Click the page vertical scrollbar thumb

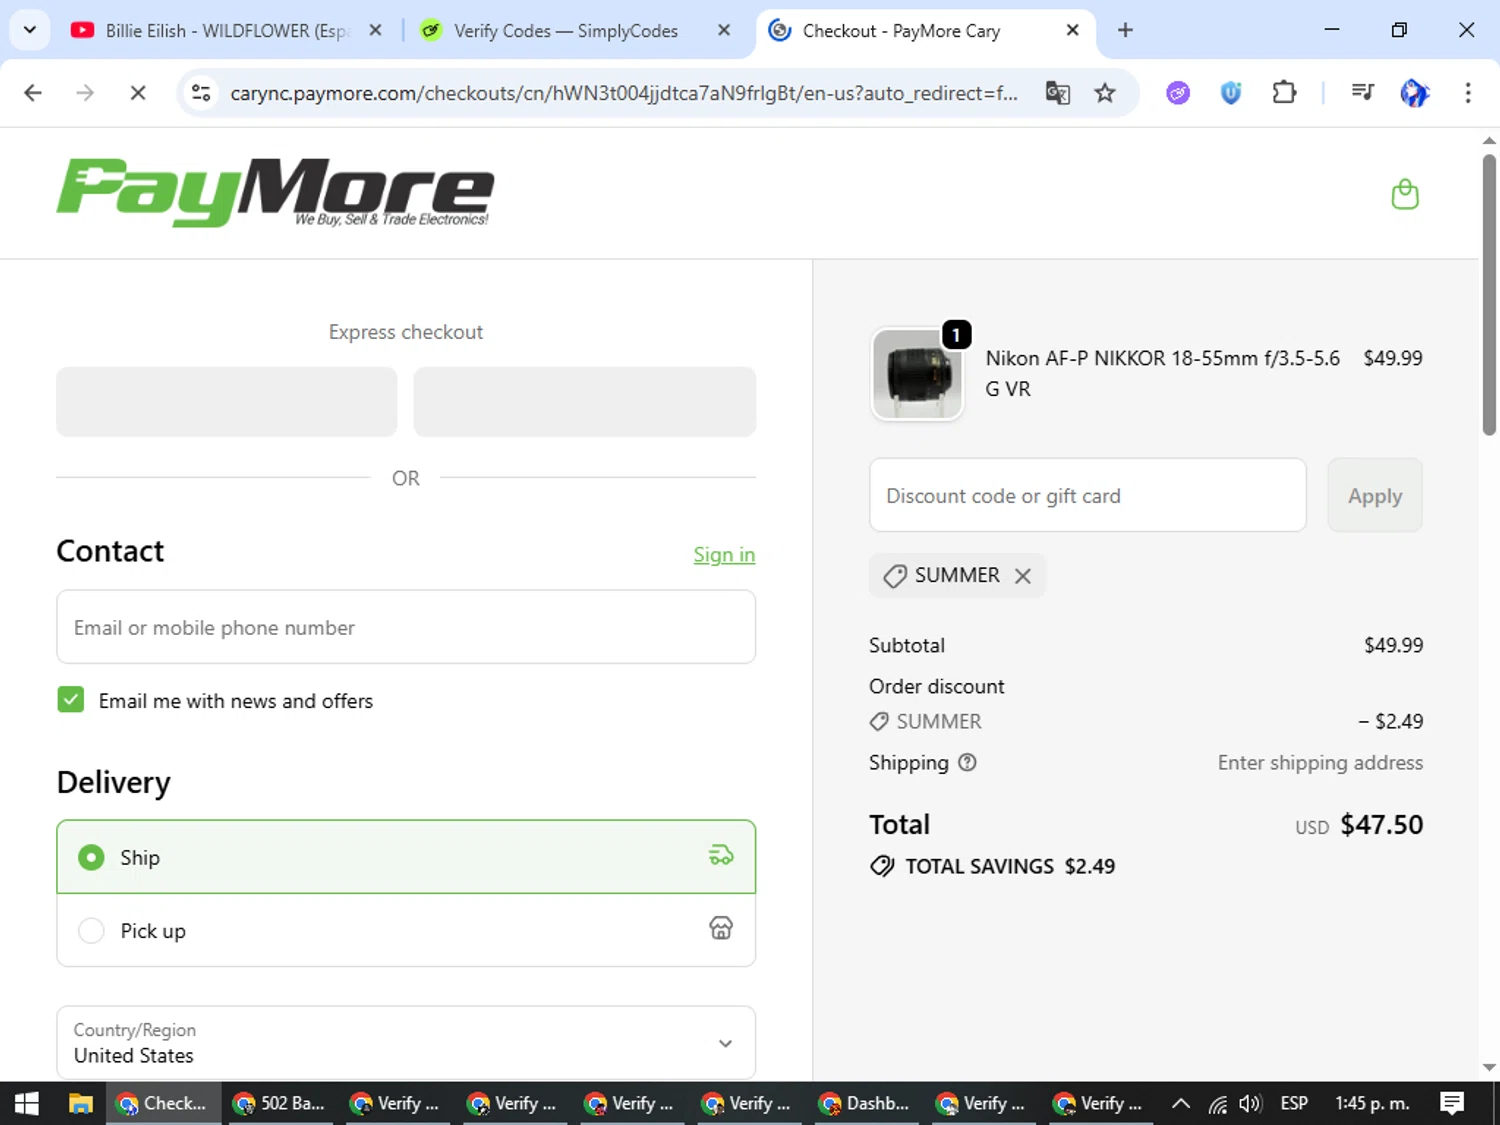(1489, 295)
